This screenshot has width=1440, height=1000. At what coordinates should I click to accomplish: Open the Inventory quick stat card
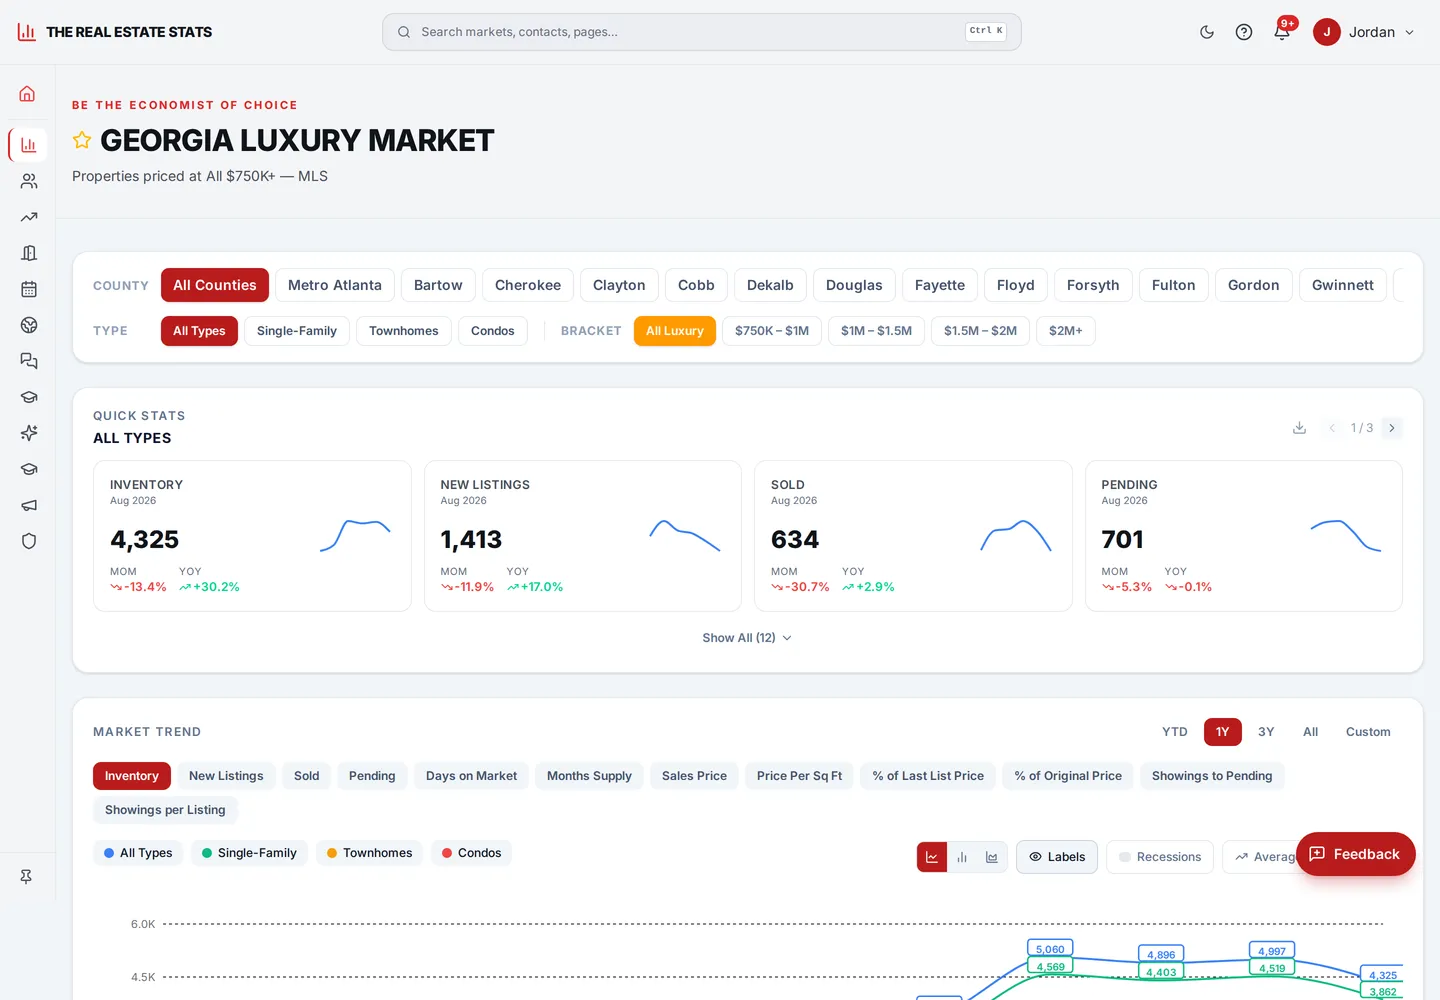click(x=252, y=536)
